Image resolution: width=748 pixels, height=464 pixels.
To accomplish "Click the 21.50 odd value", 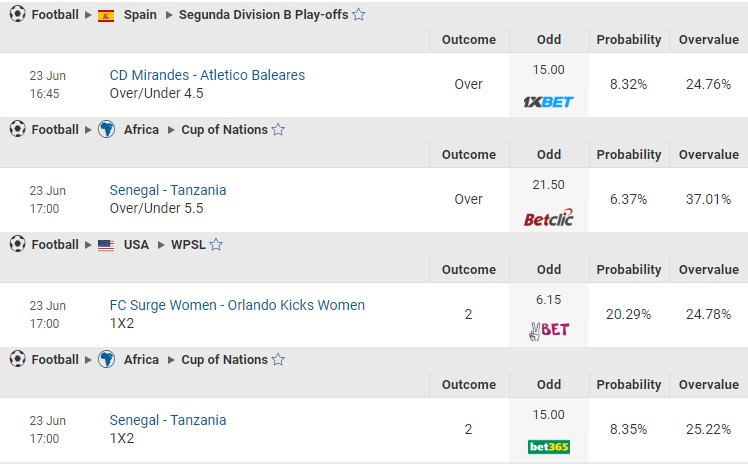I will [x=548, y=185].
